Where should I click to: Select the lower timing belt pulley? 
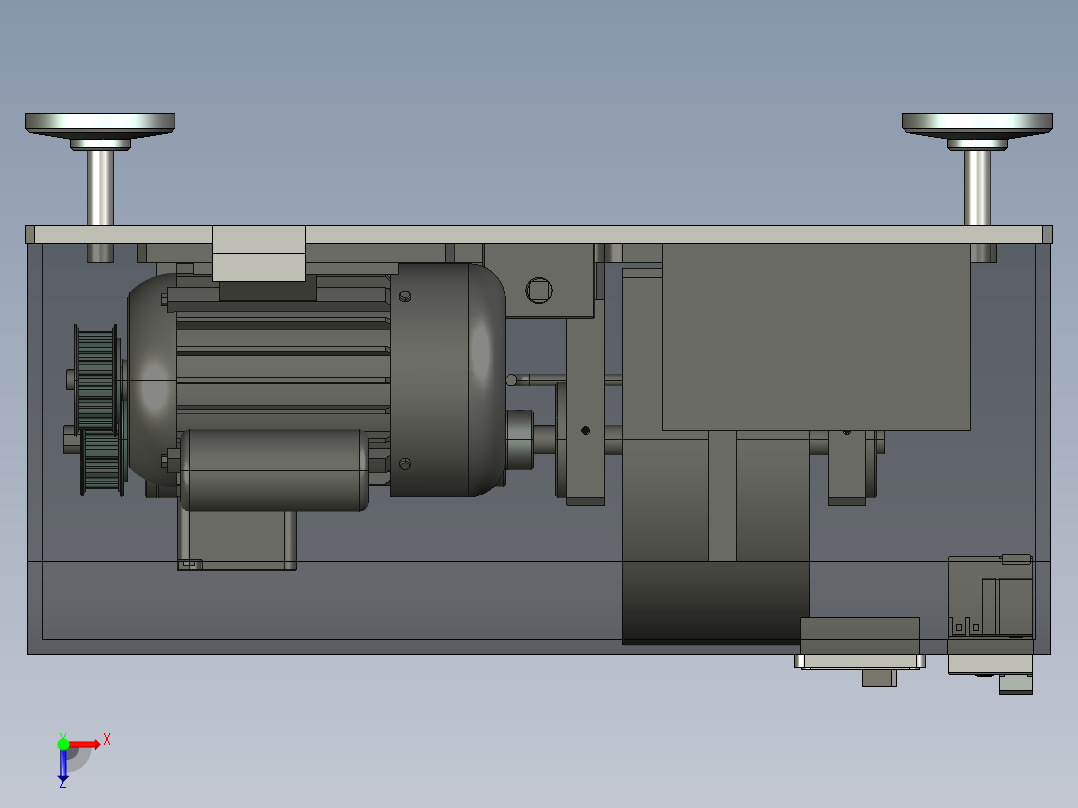[x=102, y=462]
